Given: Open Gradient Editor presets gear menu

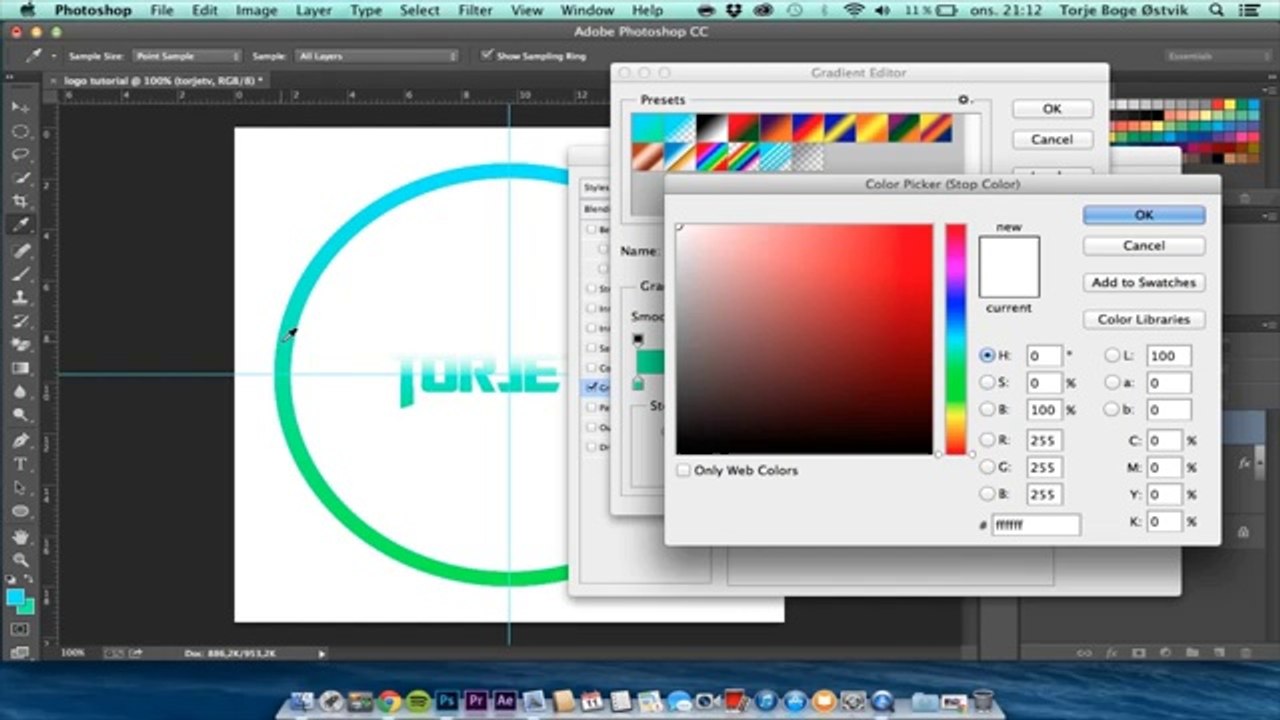Looking at the screenshot, I should 965,100.
